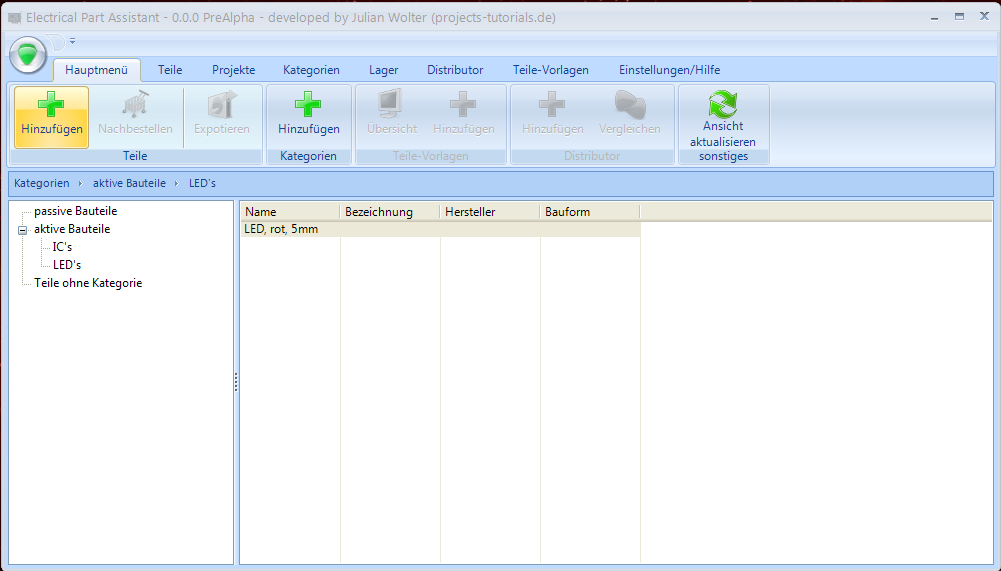Sort by the Bezeichnung column header
1001x571 pixels.
click(x=390, y=212)
